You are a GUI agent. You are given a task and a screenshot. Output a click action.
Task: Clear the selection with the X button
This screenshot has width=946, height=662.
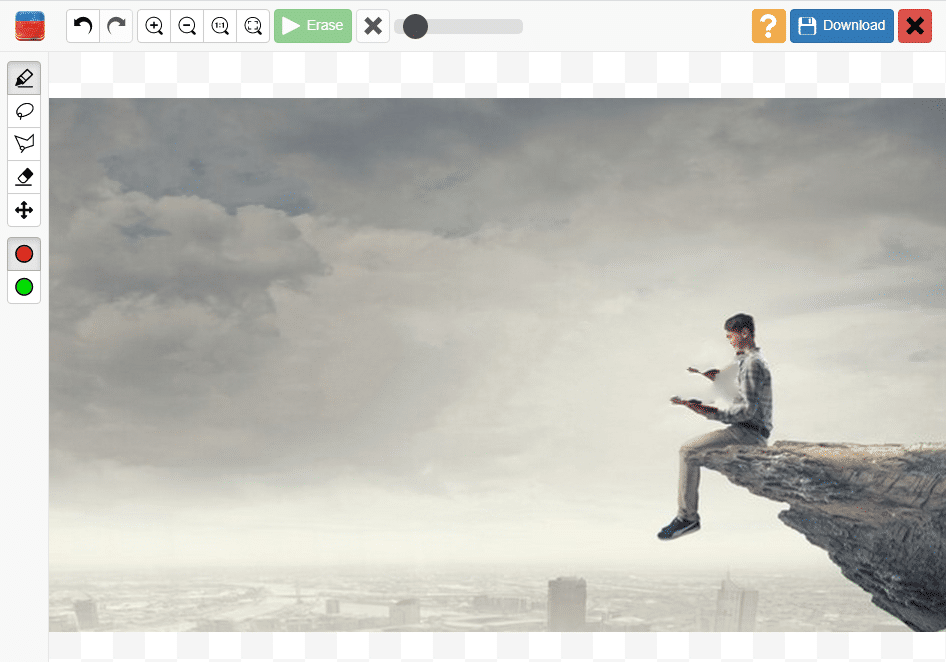click(x=375, y=26)
